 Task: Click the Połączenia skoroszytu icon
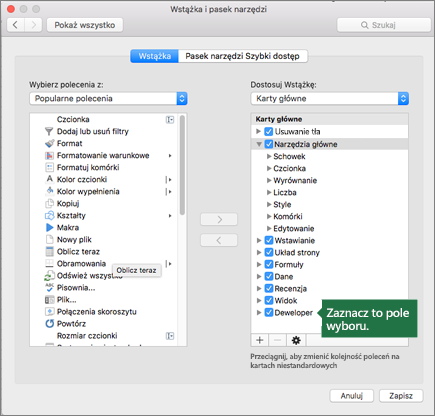click(49, 312)
